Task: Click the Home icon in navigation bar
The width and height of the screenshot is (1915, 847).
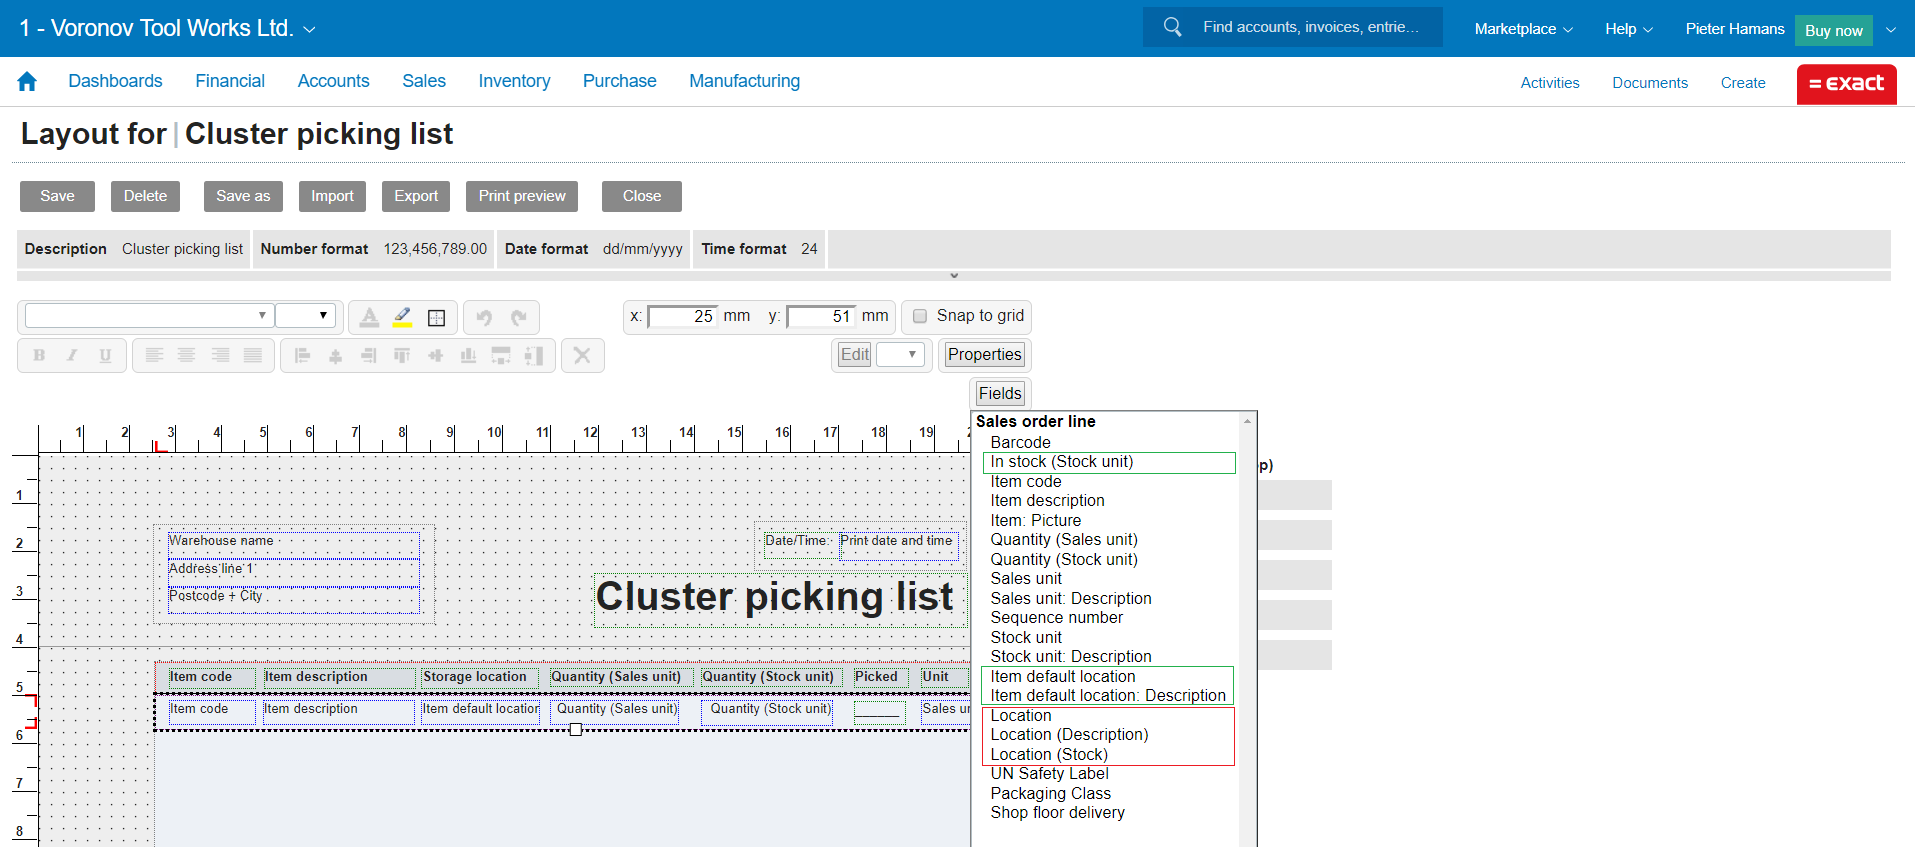Action: 27,82
